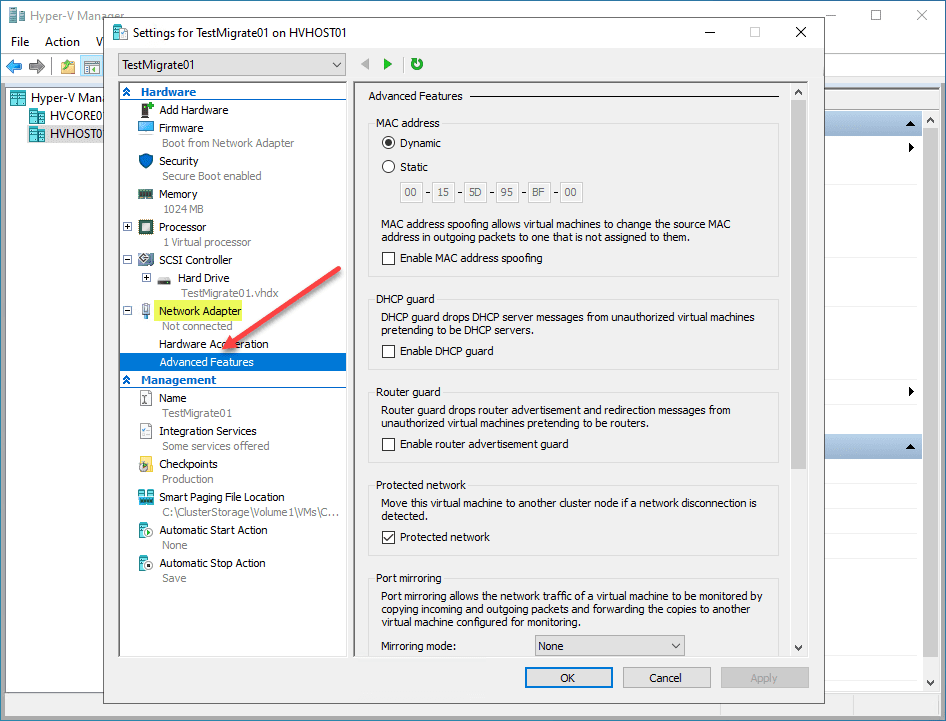Click the grey previous-setting arrow

(x=365, y=64)
